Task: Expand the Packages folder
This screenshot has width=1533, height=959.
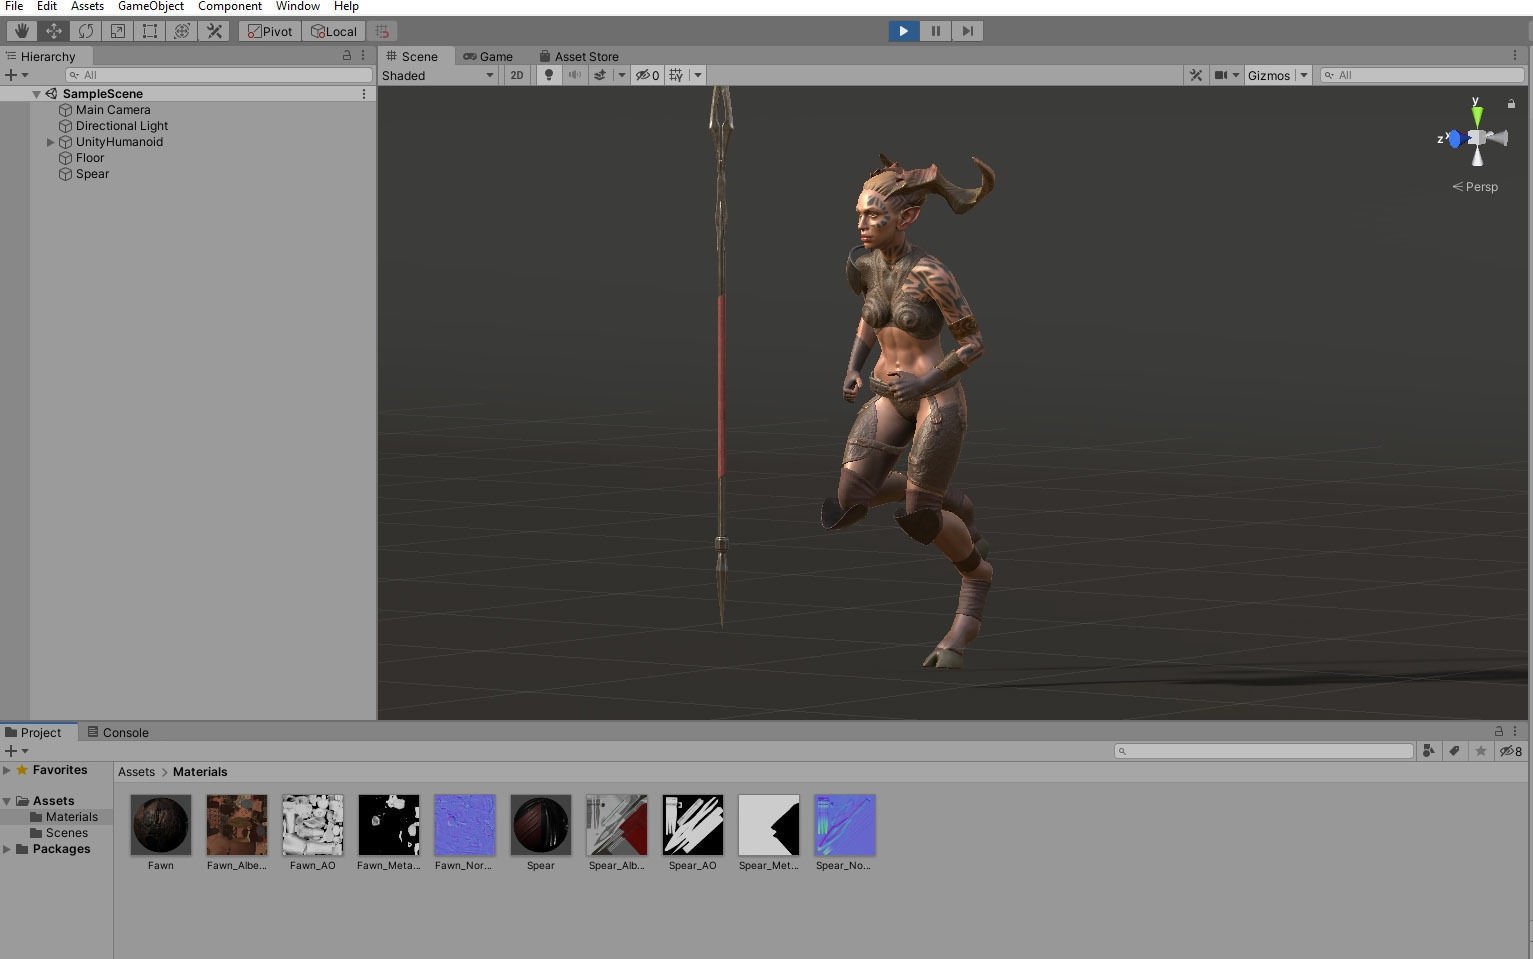Action: pyautogui.click(x=7, y=849)
